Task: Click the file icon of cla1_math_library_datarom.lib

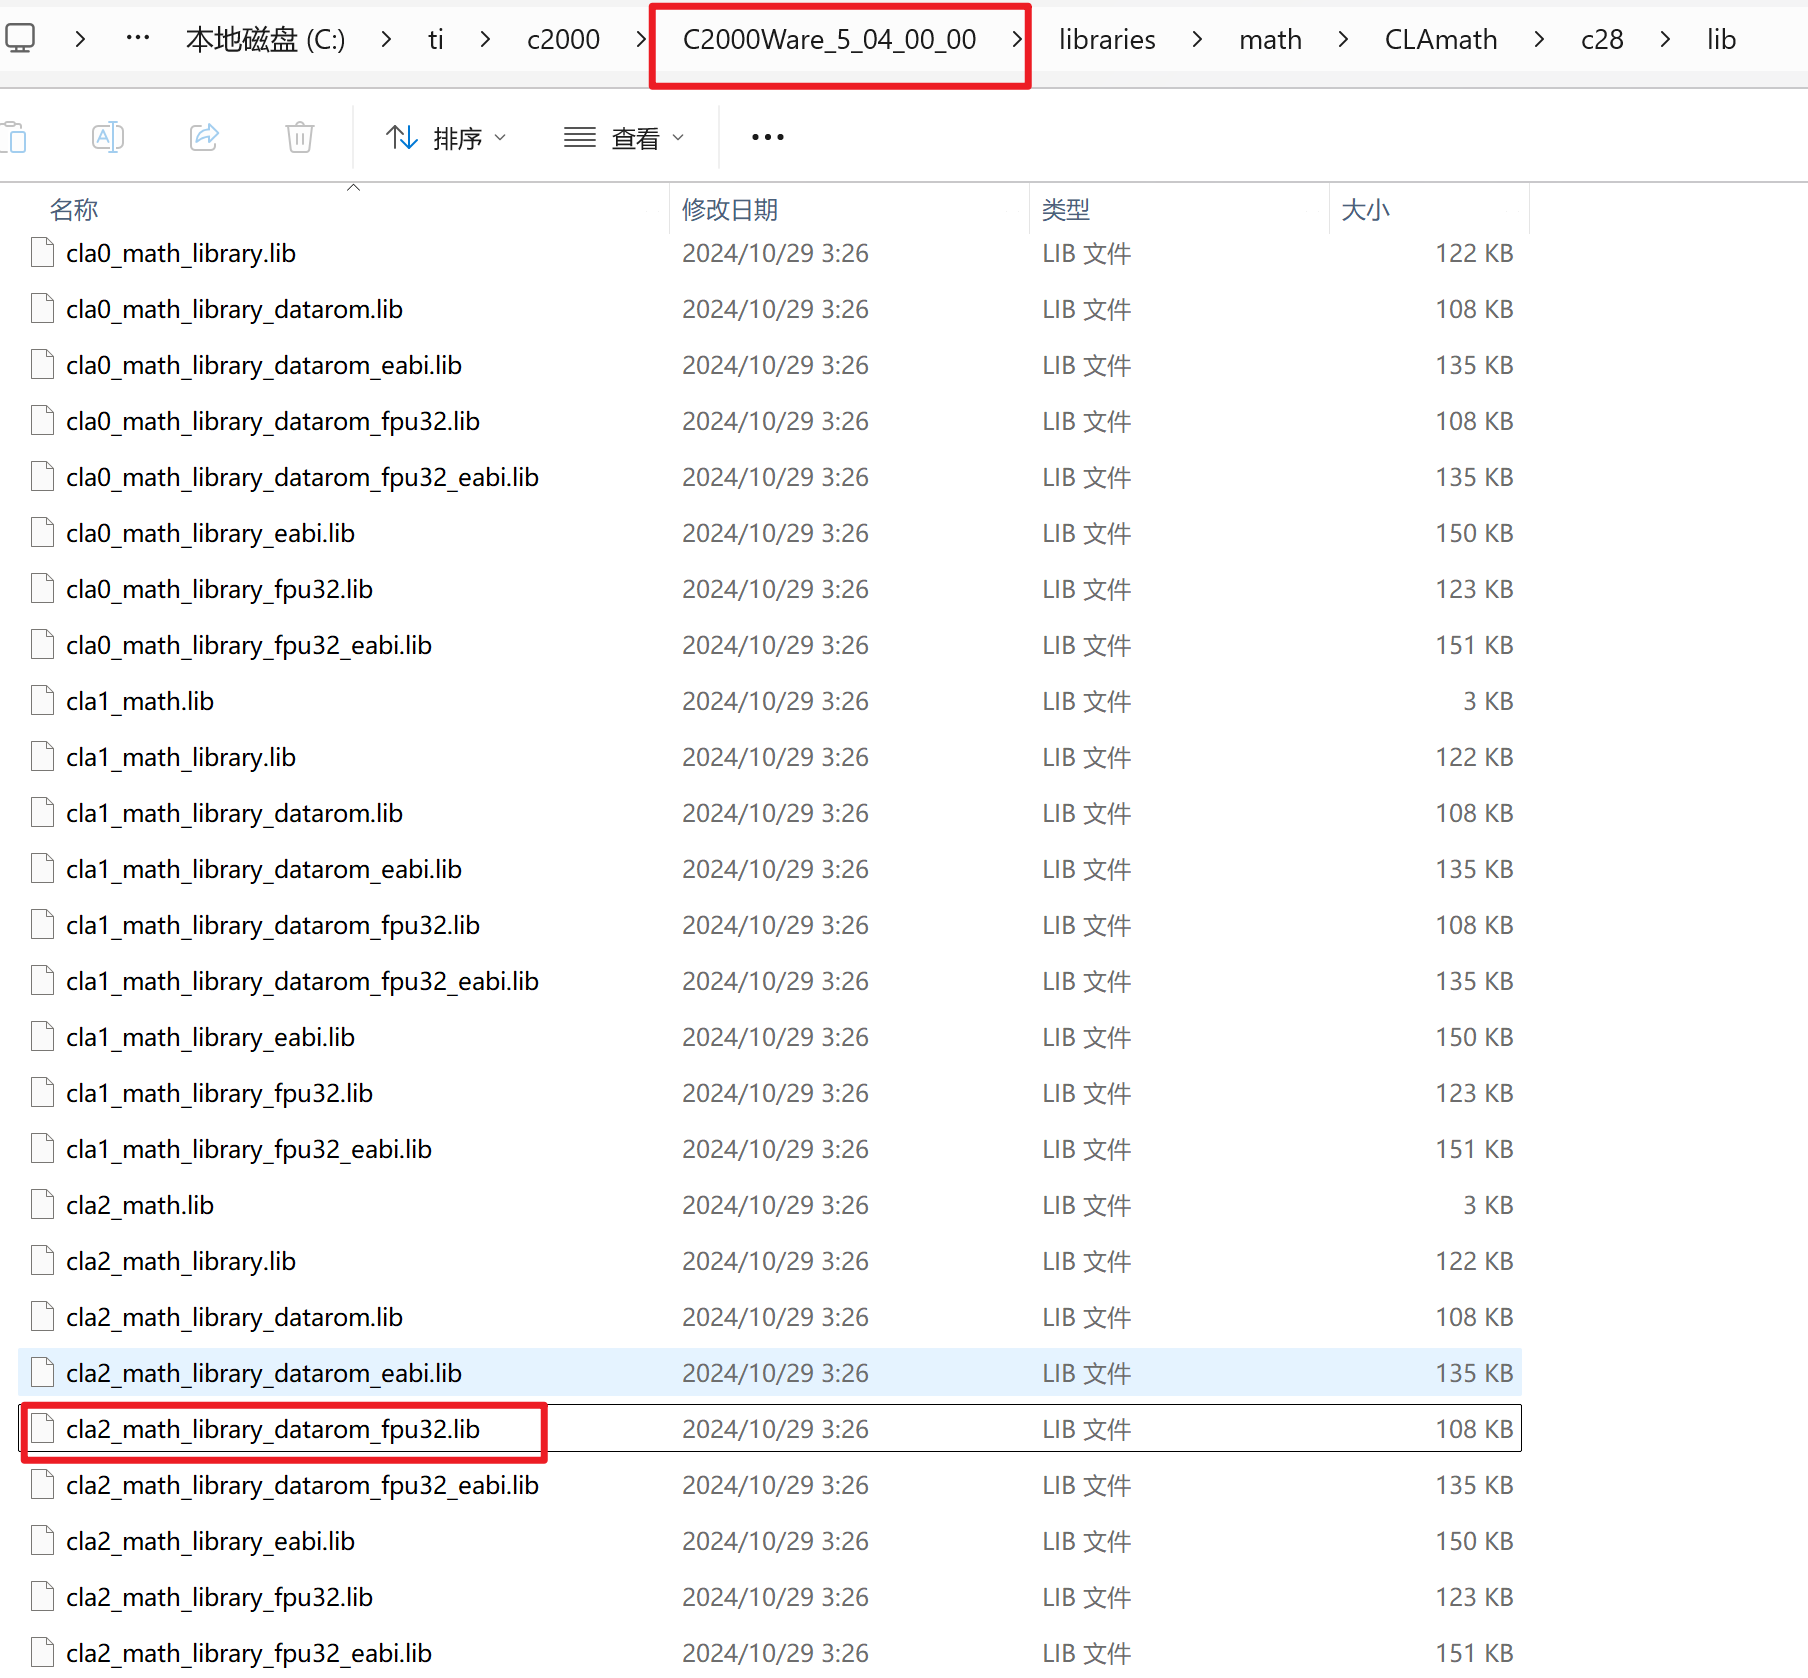Action: (x=42, y=813)
